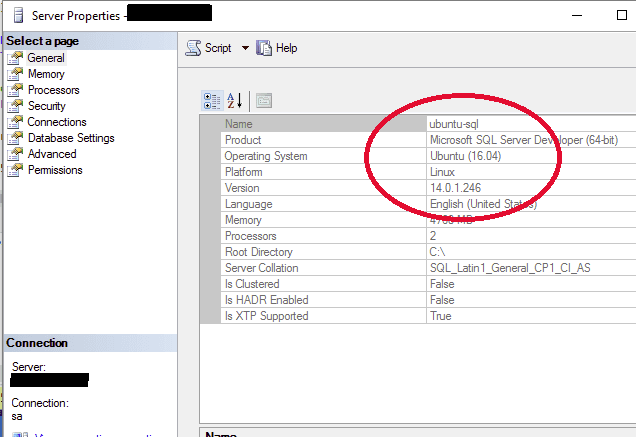
Task: Click the Script toolbar button
Action: (x=208, y=48)
